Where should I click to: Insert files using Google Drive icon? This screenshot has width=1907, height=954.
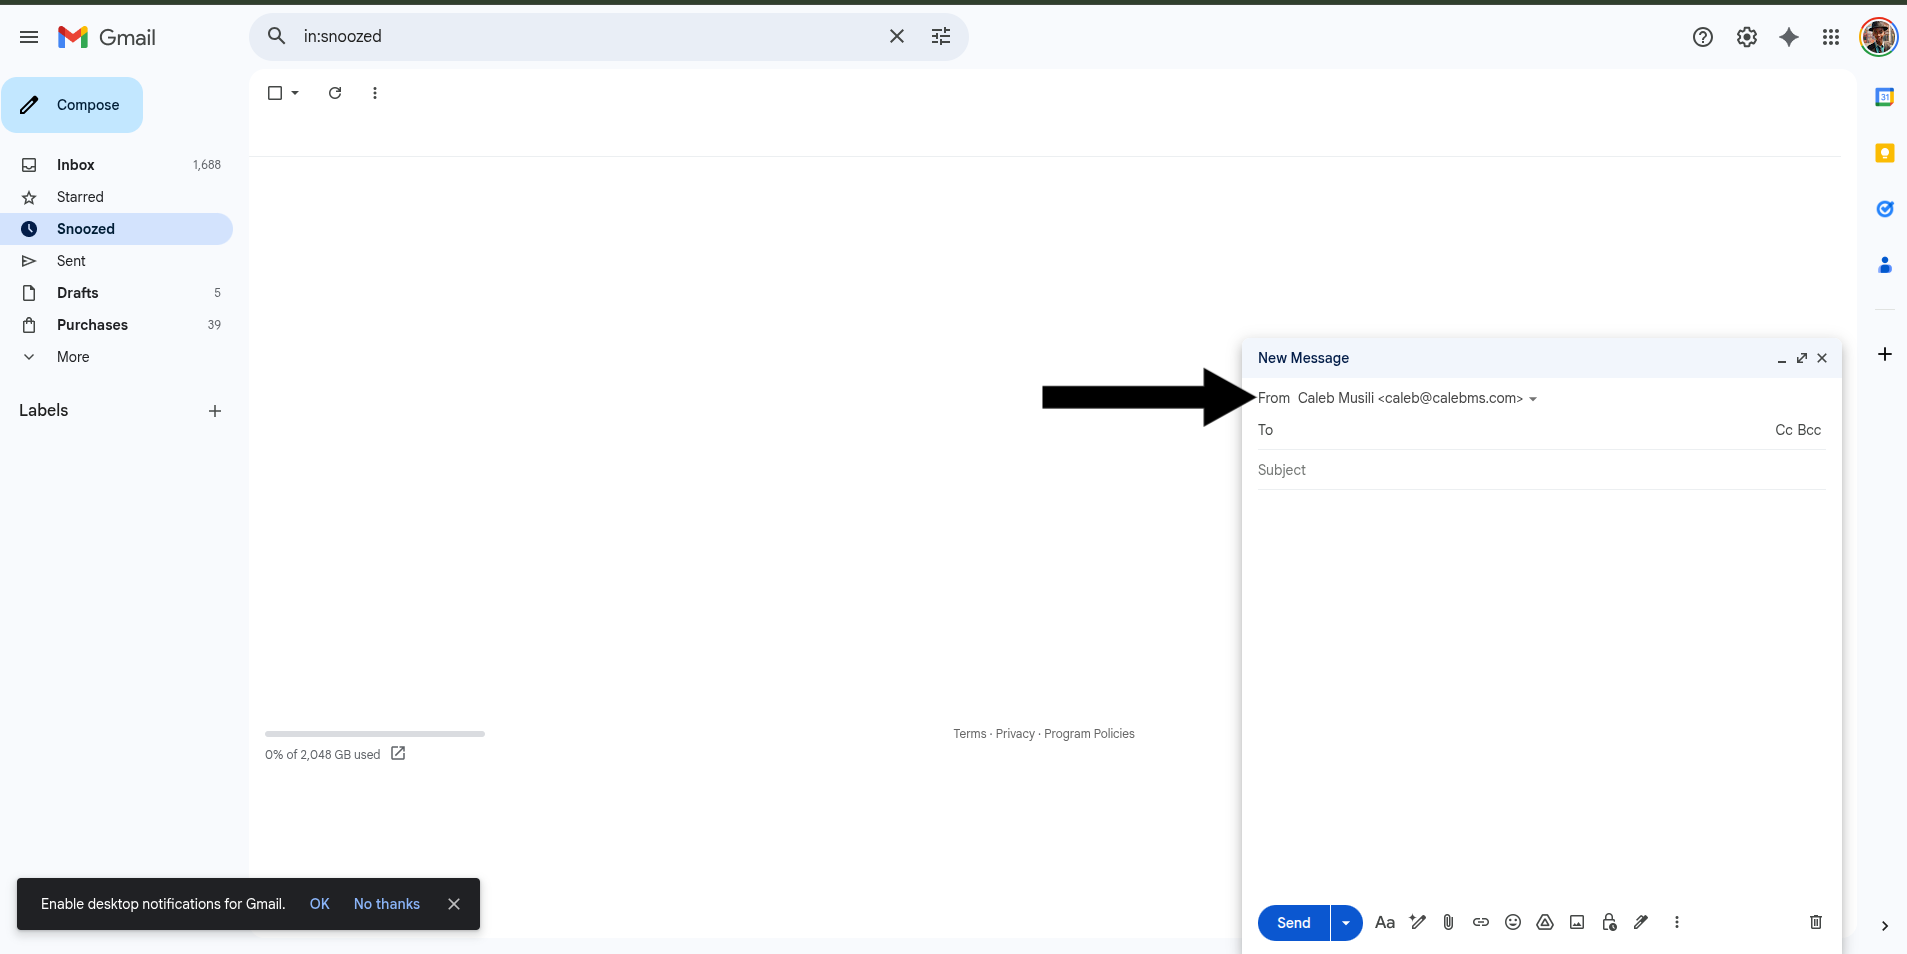point(1545,922)
